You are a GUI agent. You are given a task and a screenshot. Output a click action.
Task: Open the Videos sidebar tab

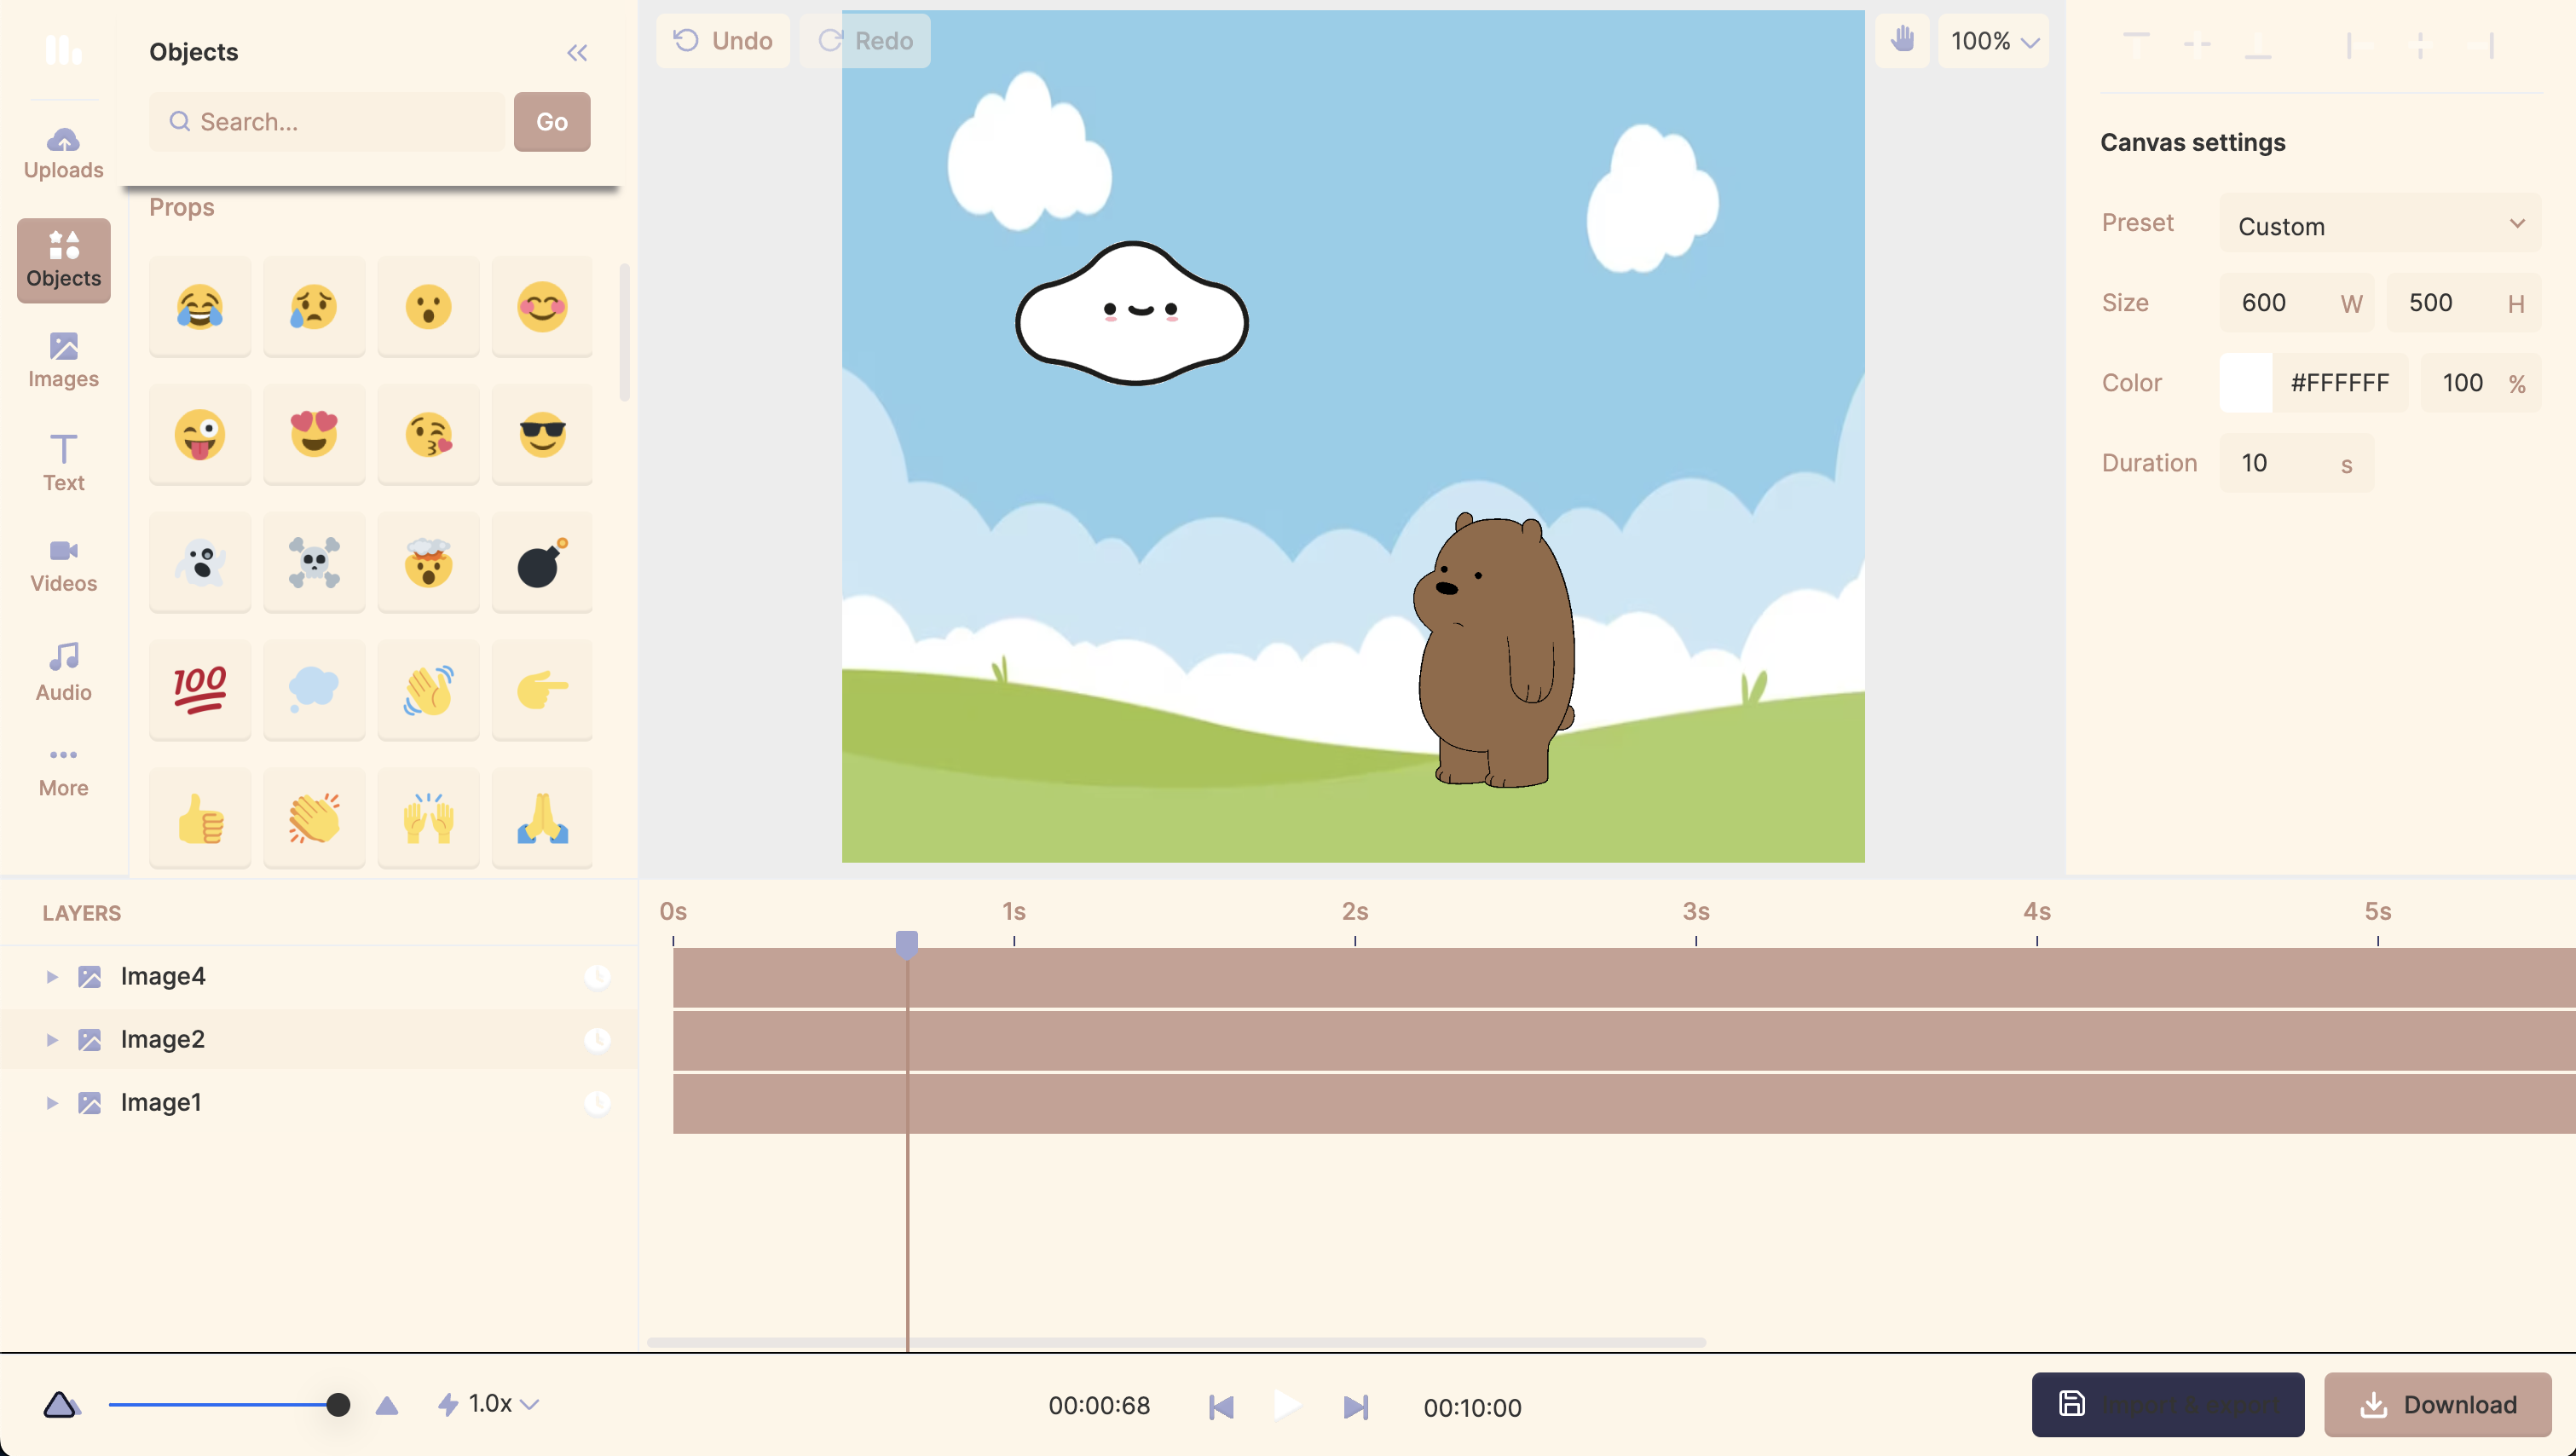point(63,566)
